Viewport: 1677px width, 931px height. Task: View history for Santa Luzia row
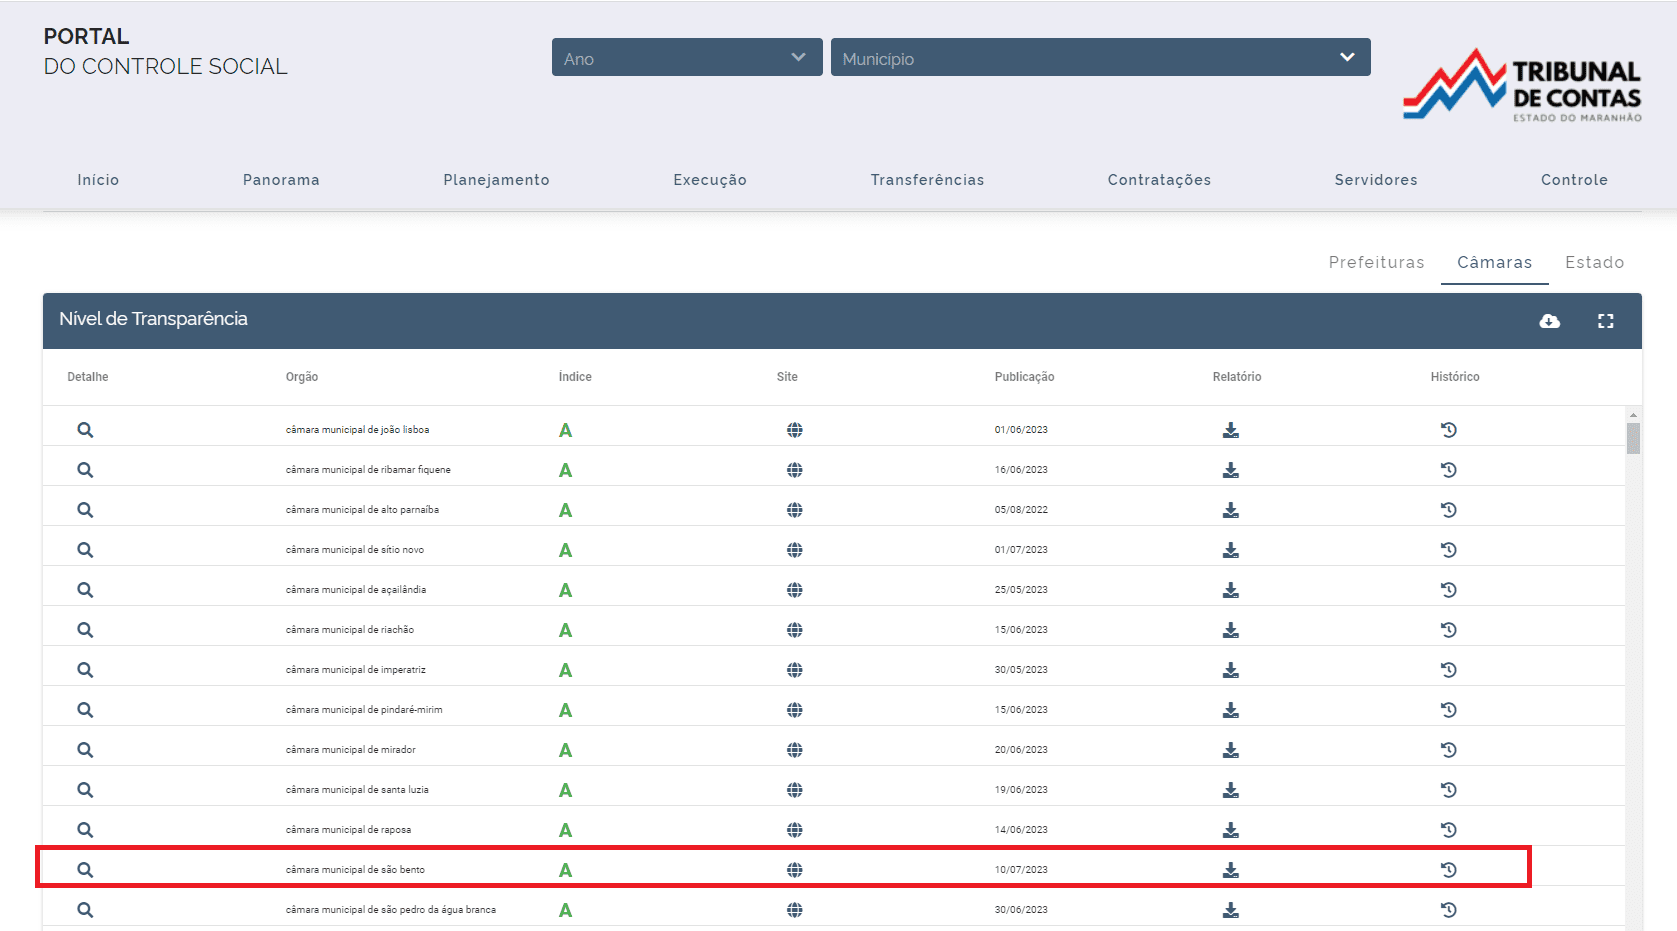(1449, 790)
